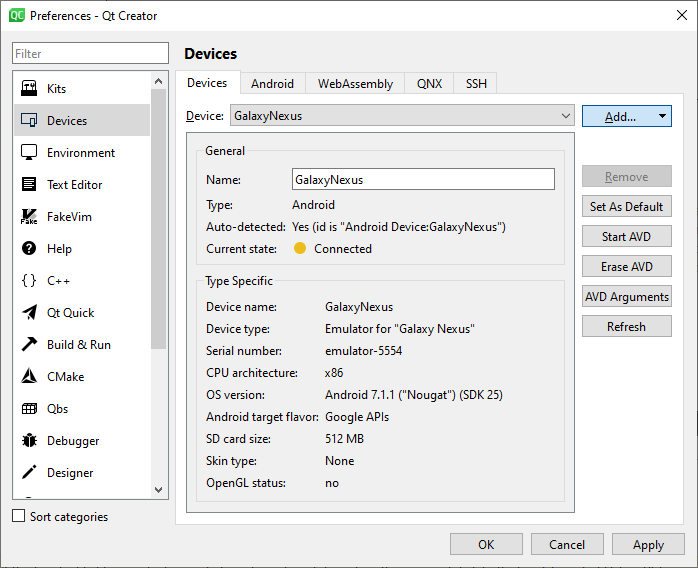The width and height of the screenshot is (698, 568).
Task: Click the OS version Android 7.1.1 text
Action: 414,395
